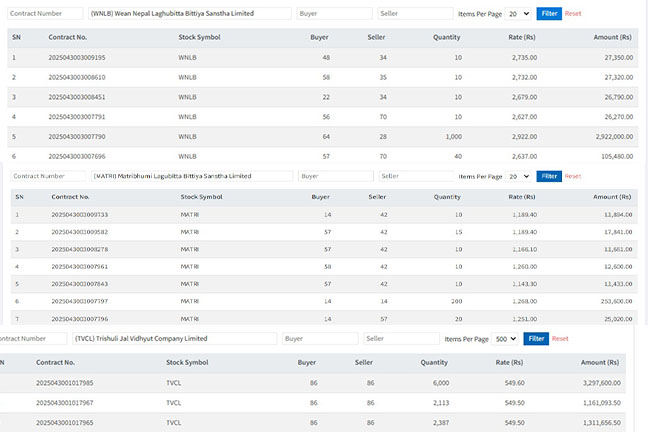Click Contract Number field in the WNLB panel

(46, 14)
